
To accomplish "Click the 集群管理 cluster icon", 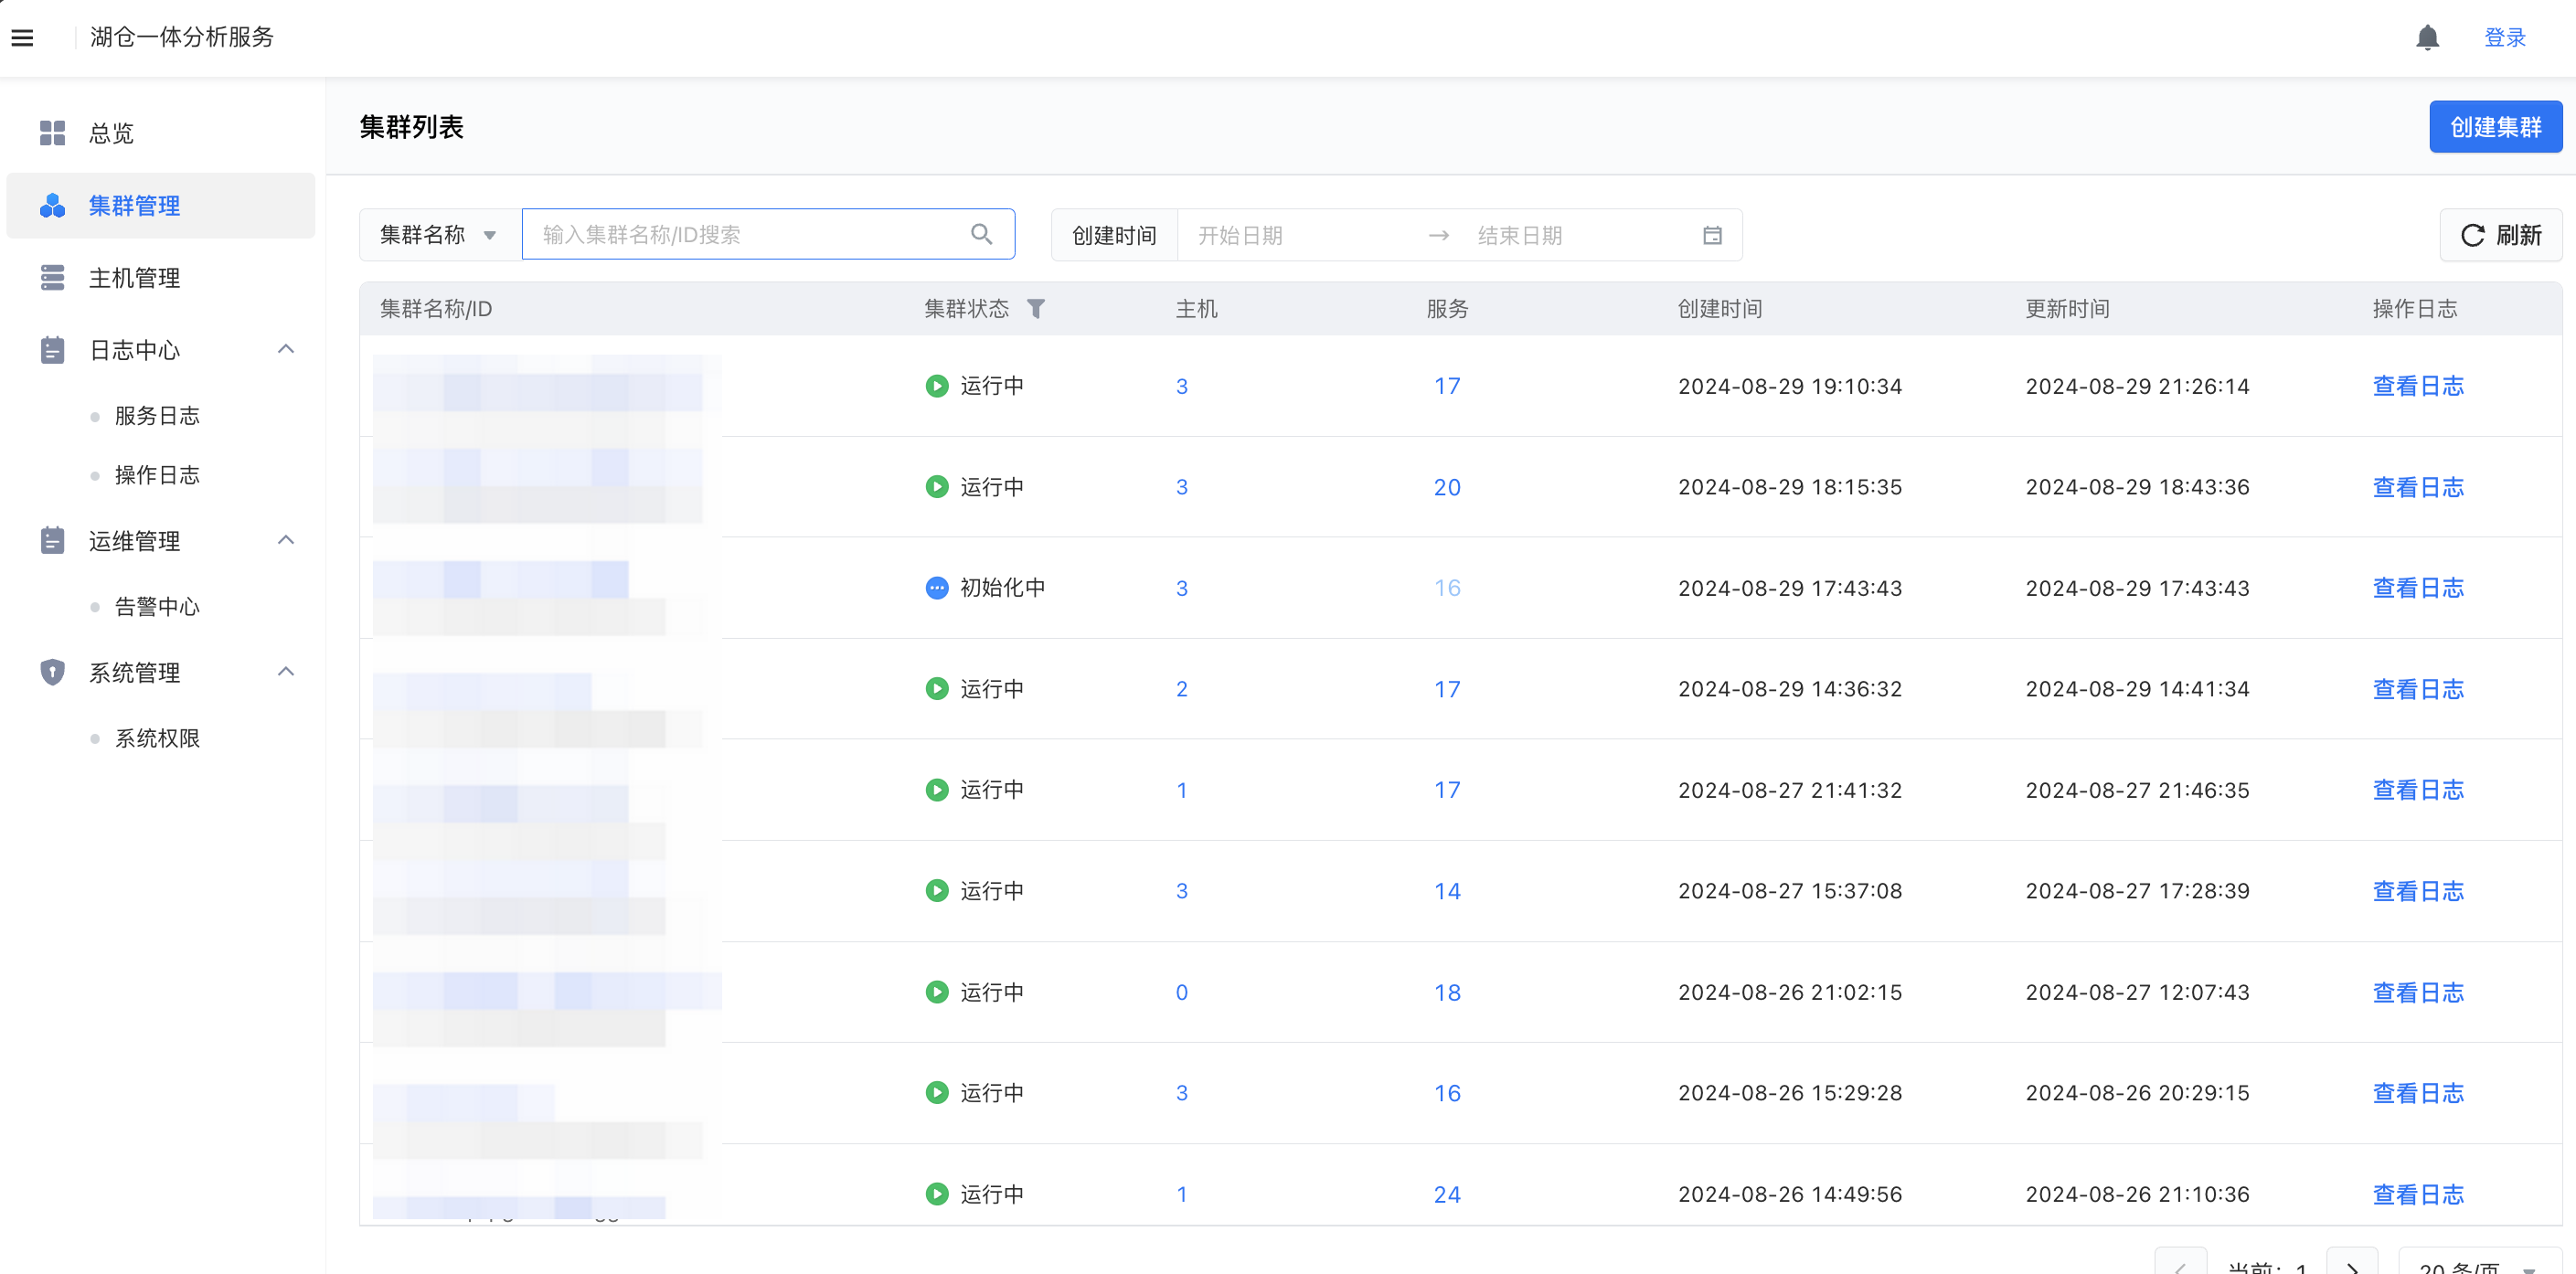I will pos(52,205).
